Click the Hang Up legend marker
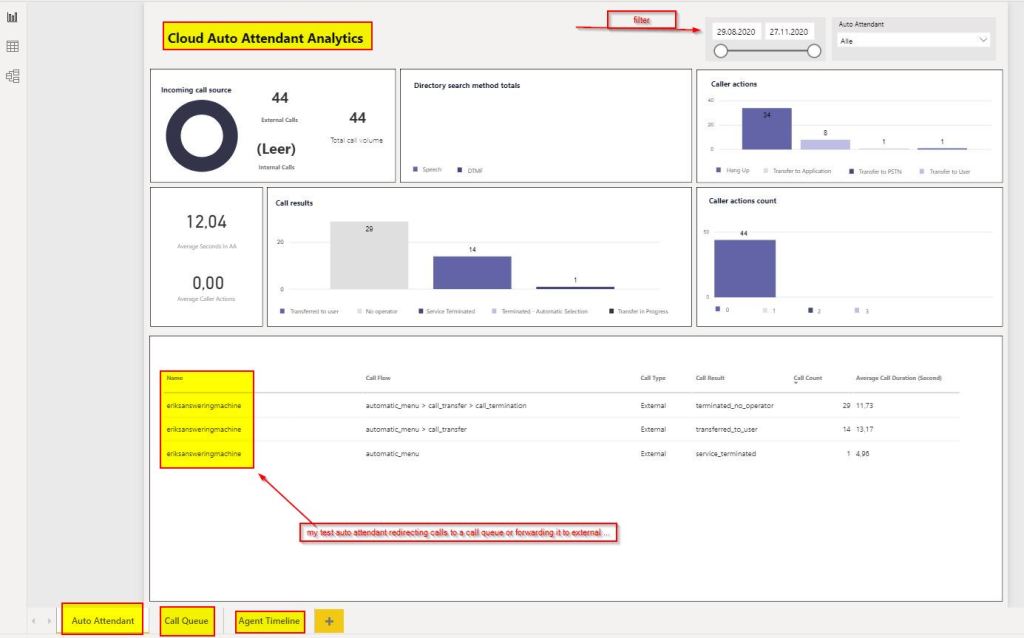 click(718, 171)
